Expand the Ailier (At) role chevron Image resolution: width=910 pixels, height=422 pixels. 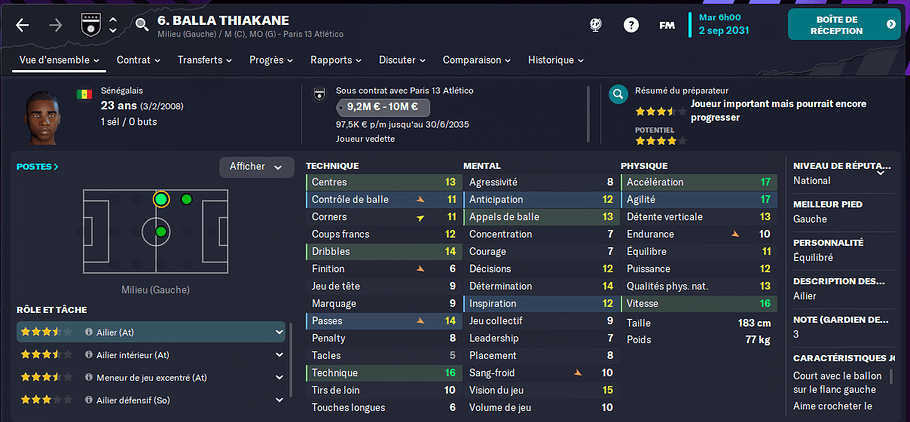tap(279, 331)
